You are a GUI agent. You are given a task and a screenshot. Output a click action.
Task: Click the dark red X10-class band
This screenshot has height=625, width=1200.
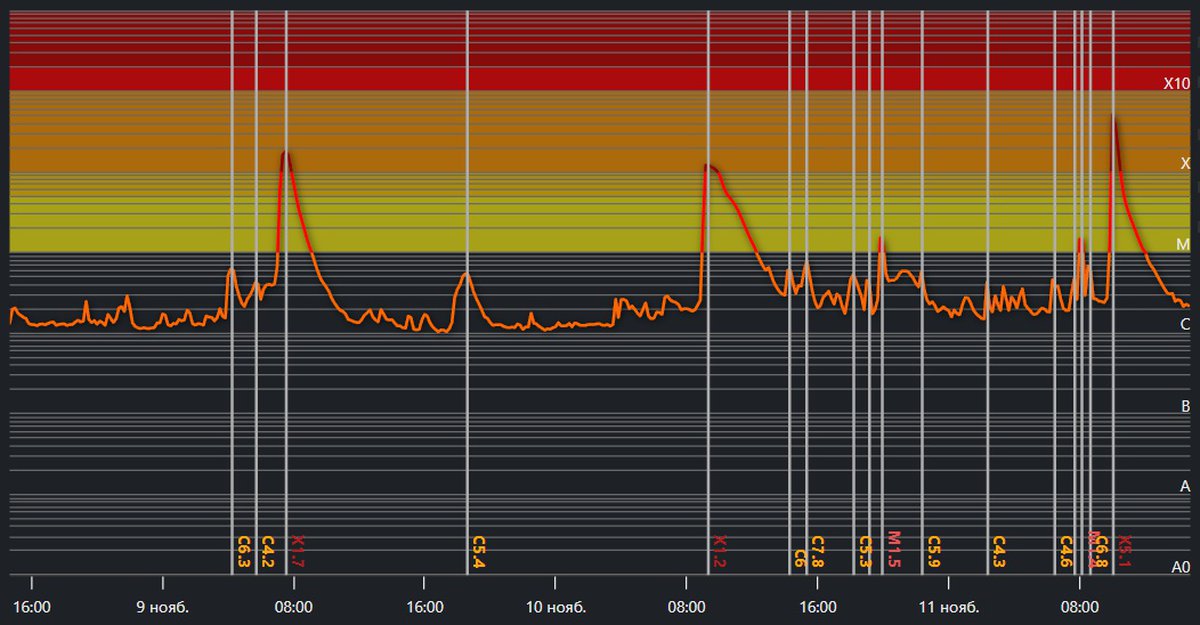[x=500, y=50]
